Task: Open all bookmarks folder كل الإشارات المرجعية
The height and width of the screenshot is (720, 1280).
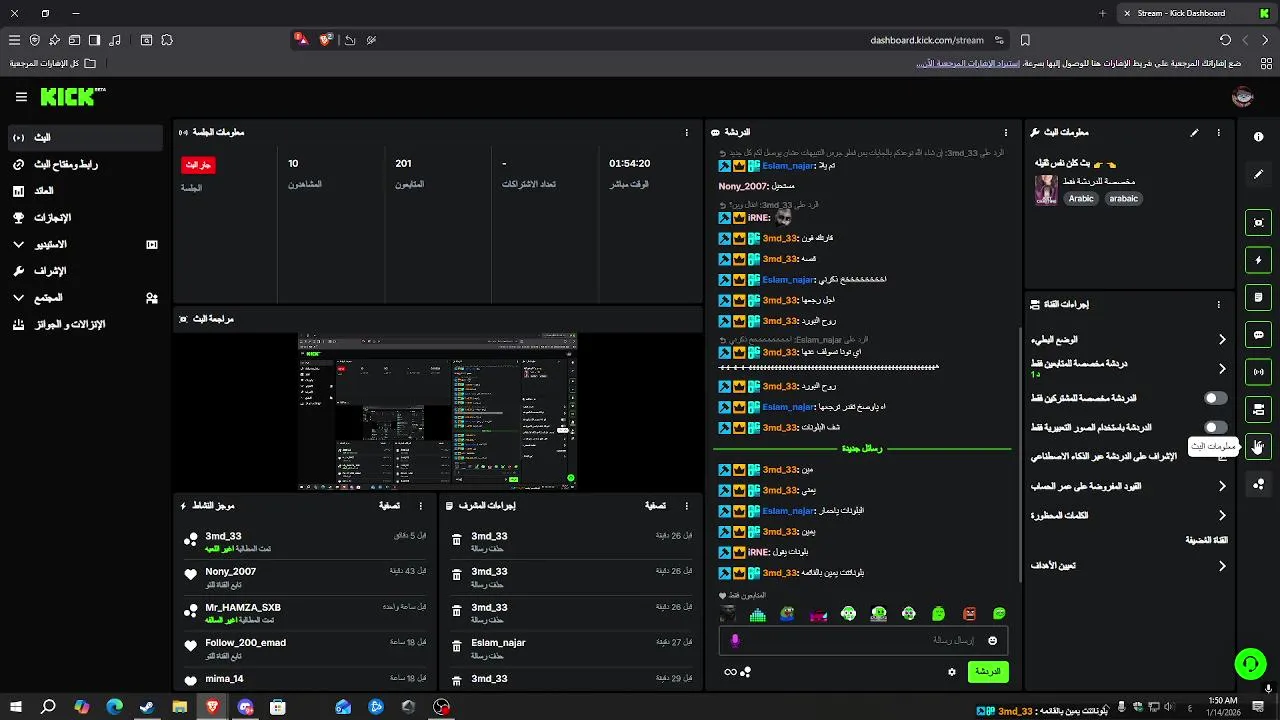Action: (x=53, y=63)
